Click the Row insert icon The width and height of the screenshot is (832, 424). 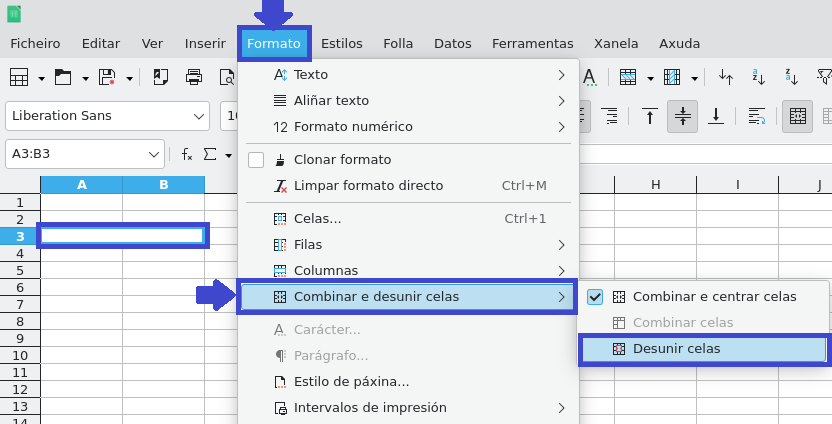628,77
